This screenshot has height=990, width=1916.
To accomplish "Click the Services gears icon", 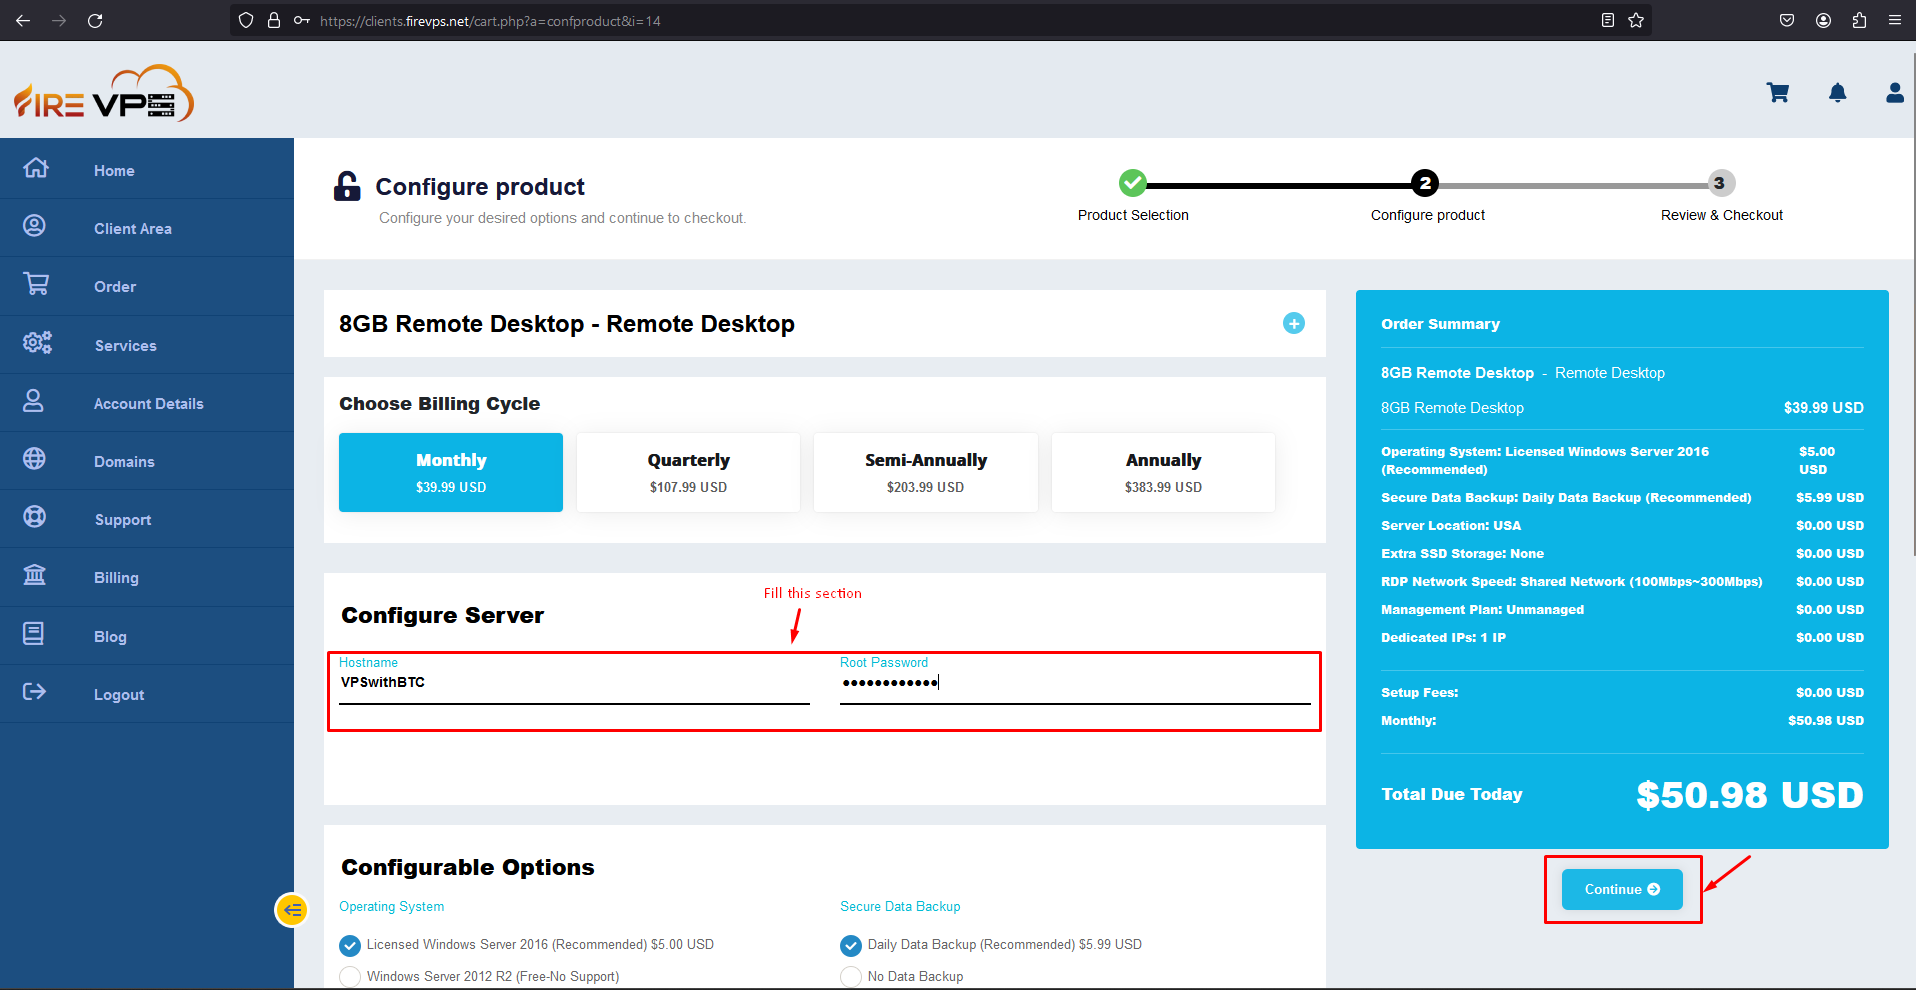I will tap(37, 343).
